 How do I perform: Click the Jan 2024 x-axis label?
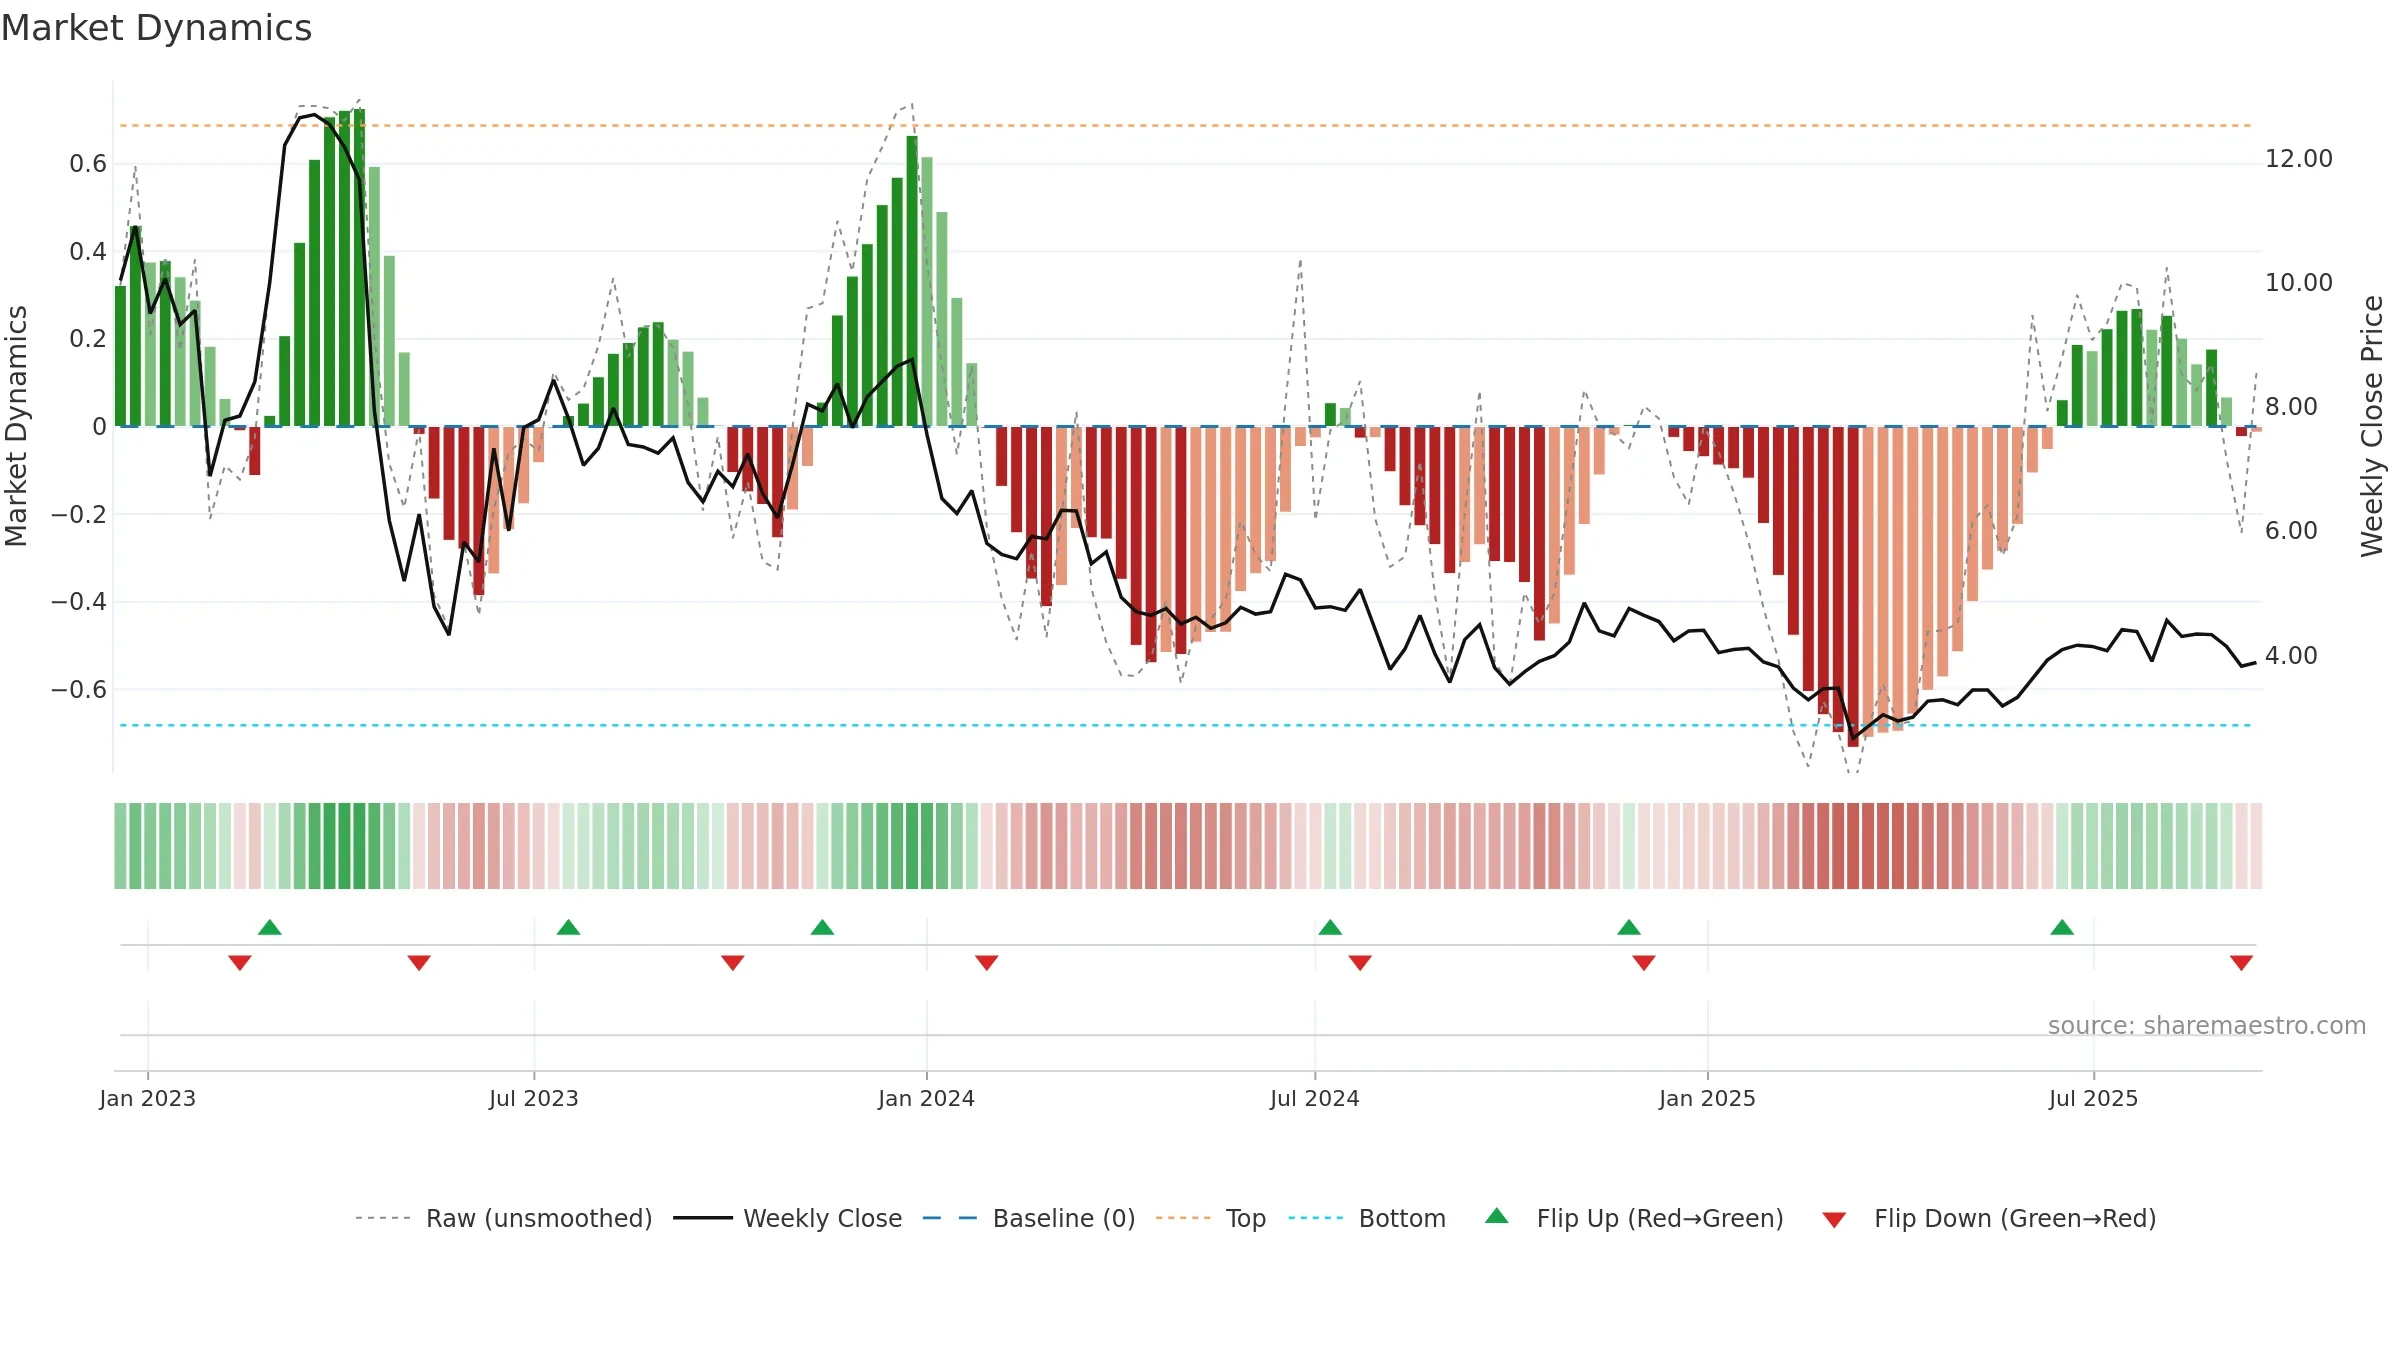click(927, 1098)
